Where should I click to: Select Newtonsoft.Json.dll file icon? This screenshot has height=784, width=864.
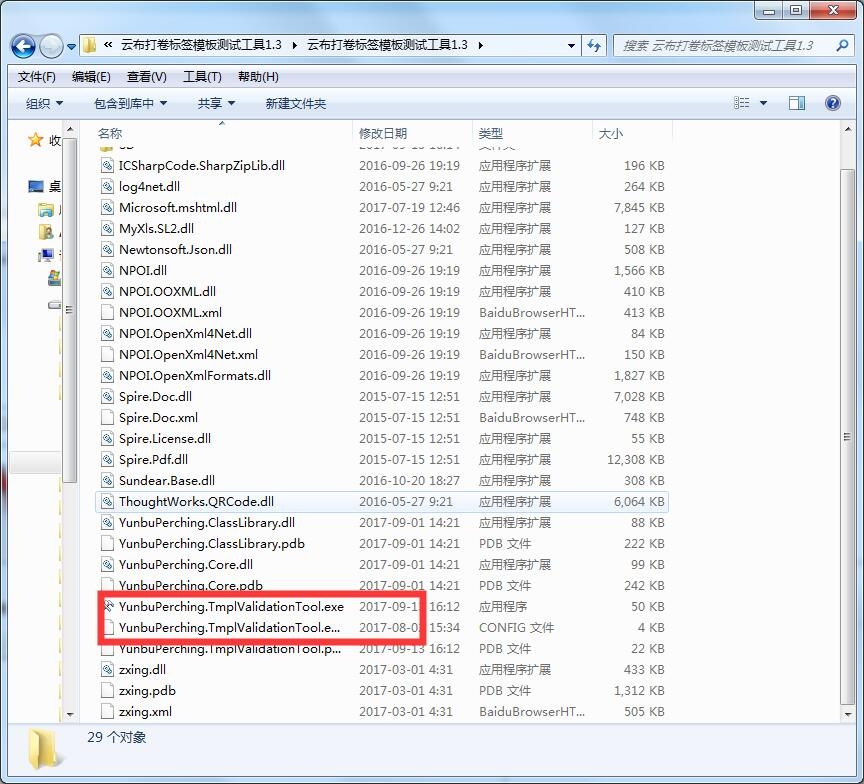pos(107,249)
